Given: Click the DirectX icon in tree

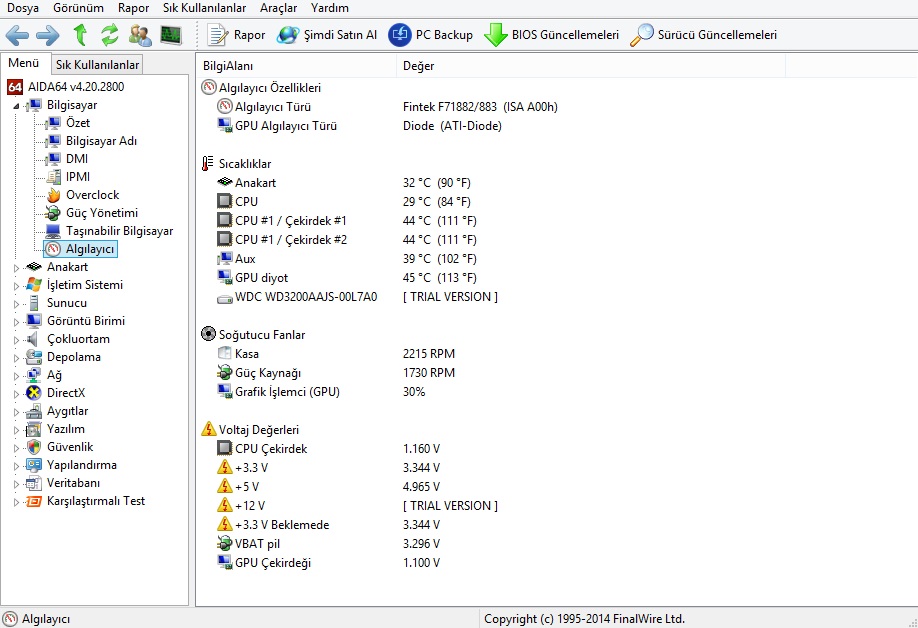Looking at the screenshot, I should tap(34, 393).
